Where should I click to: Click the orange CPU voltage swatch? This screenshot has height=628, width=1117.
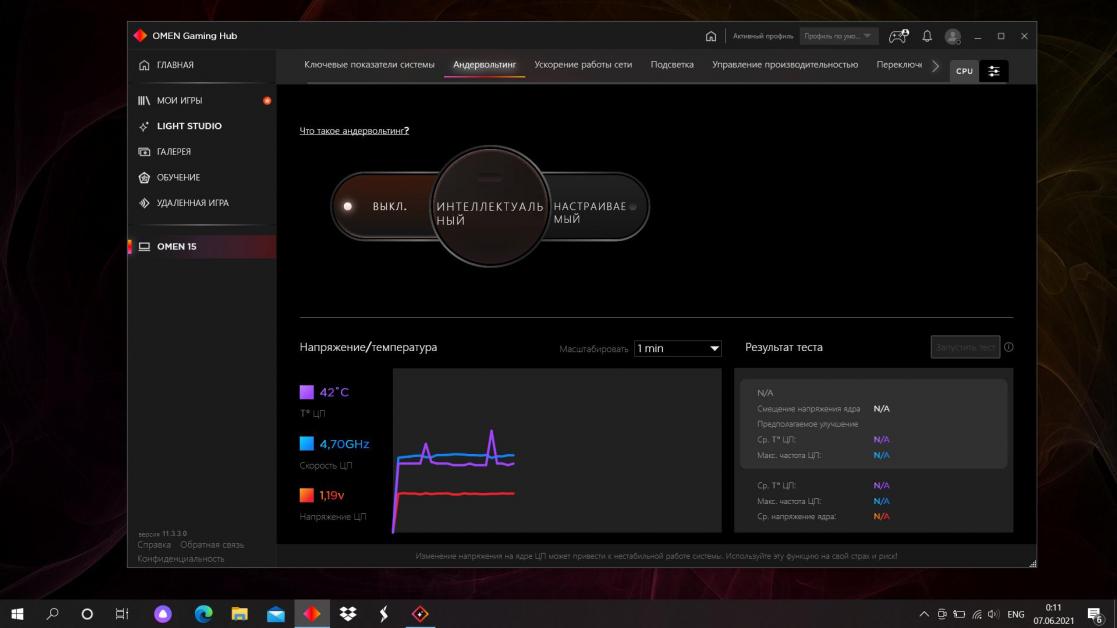coord(306,495)
